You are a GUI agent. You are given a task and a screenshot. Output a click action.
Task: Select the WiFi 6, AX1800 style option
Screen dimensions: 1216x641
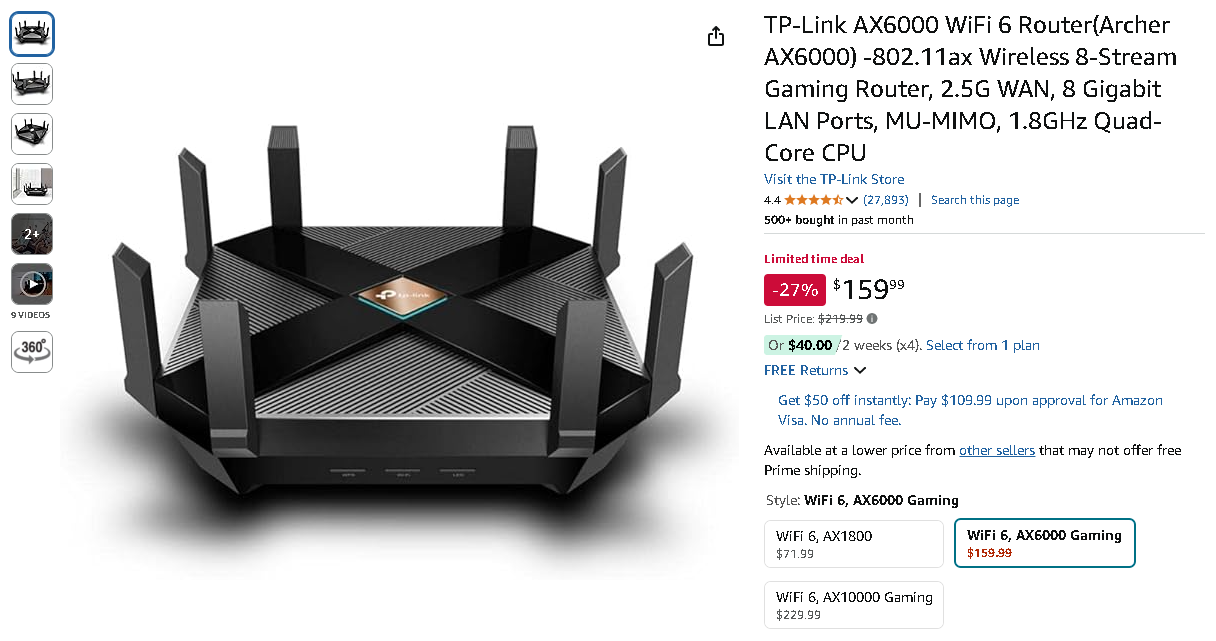pos(853,543)
